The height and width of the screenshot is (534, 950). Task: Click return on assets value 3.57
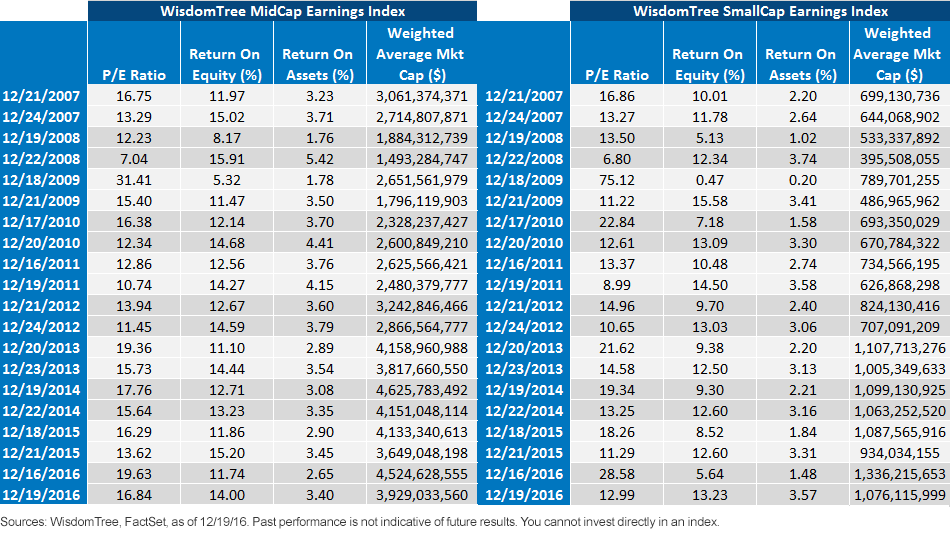click(x=802, y=495)
